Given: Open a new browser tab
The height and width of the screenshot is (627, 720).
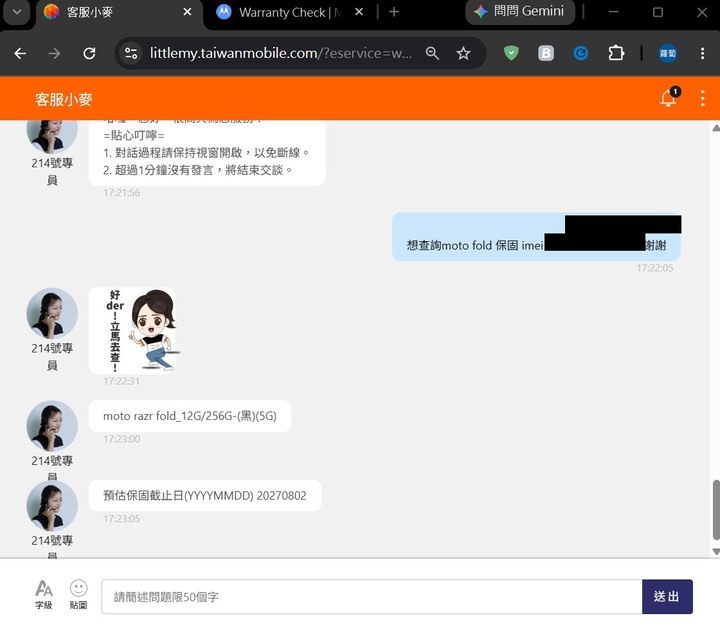Looking at the screenshot, I should pos(394,12).
